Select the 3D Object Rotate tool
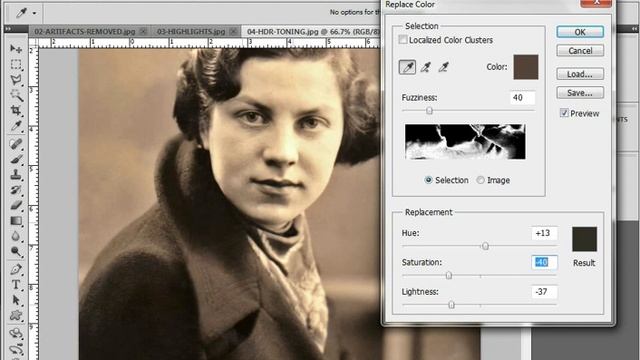 tap(16, 333)
